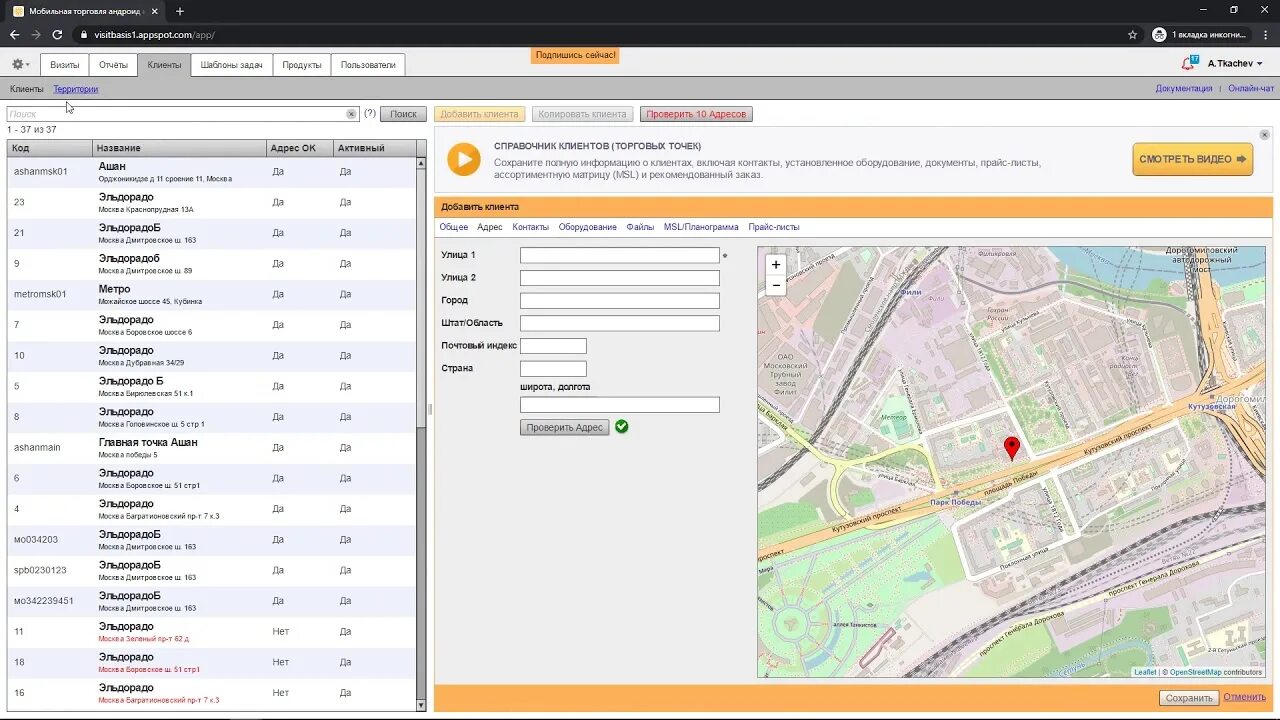Select the Главная точка Ашан row
This screenshot has width=1280, height=720.
point(211,448)
